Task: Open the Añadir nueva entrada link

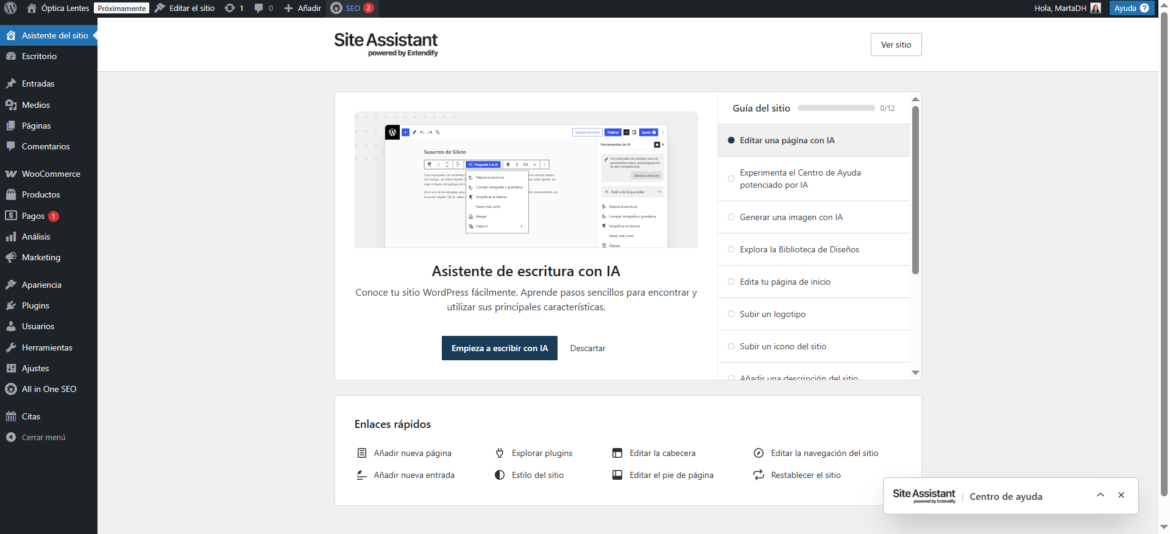Action: pyautogui.click(x=405, y=475)
